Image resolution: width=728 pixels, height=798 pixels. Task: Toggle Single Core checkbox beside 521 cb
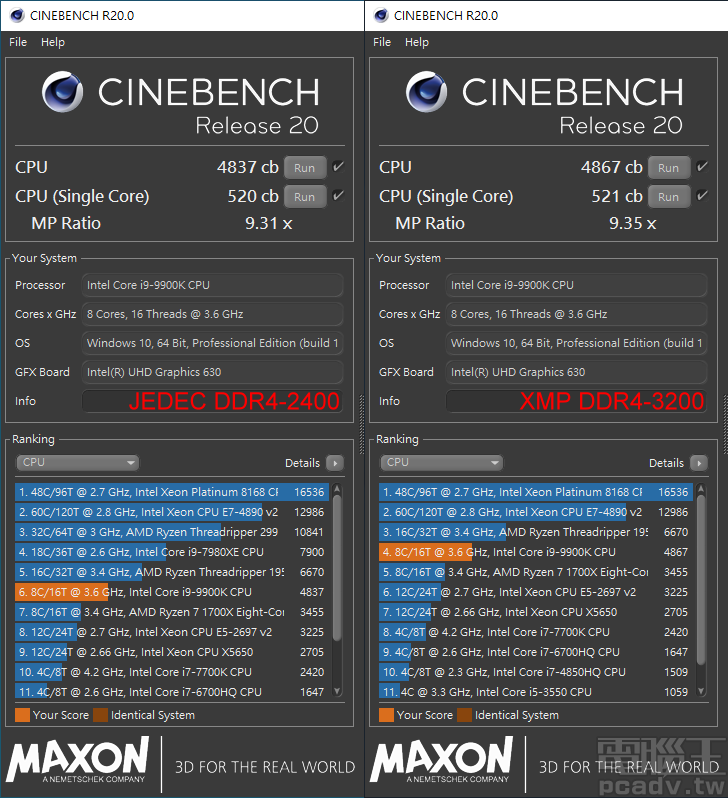(702, 196)
